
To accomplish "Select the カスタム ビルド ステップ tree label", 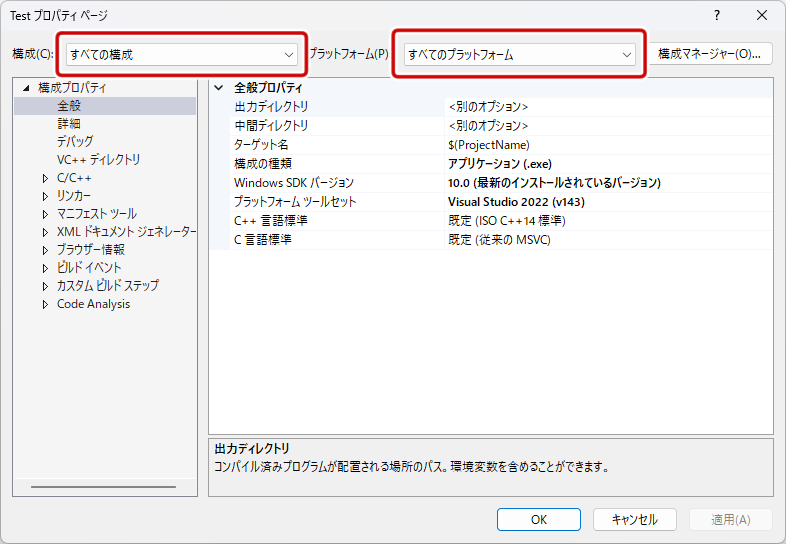I will [108, 286].
